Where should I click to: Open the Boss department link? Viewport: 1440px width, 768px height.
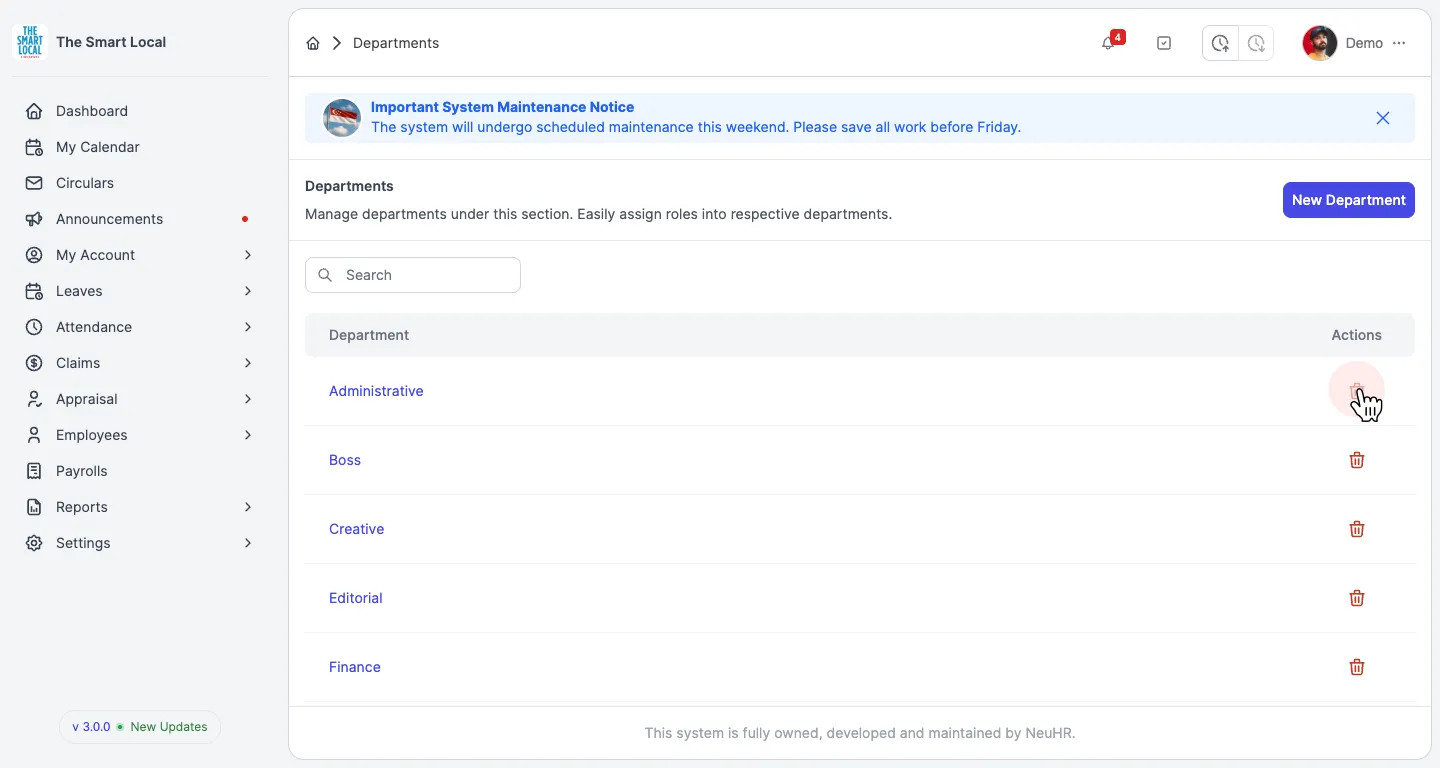pos(345,460)
